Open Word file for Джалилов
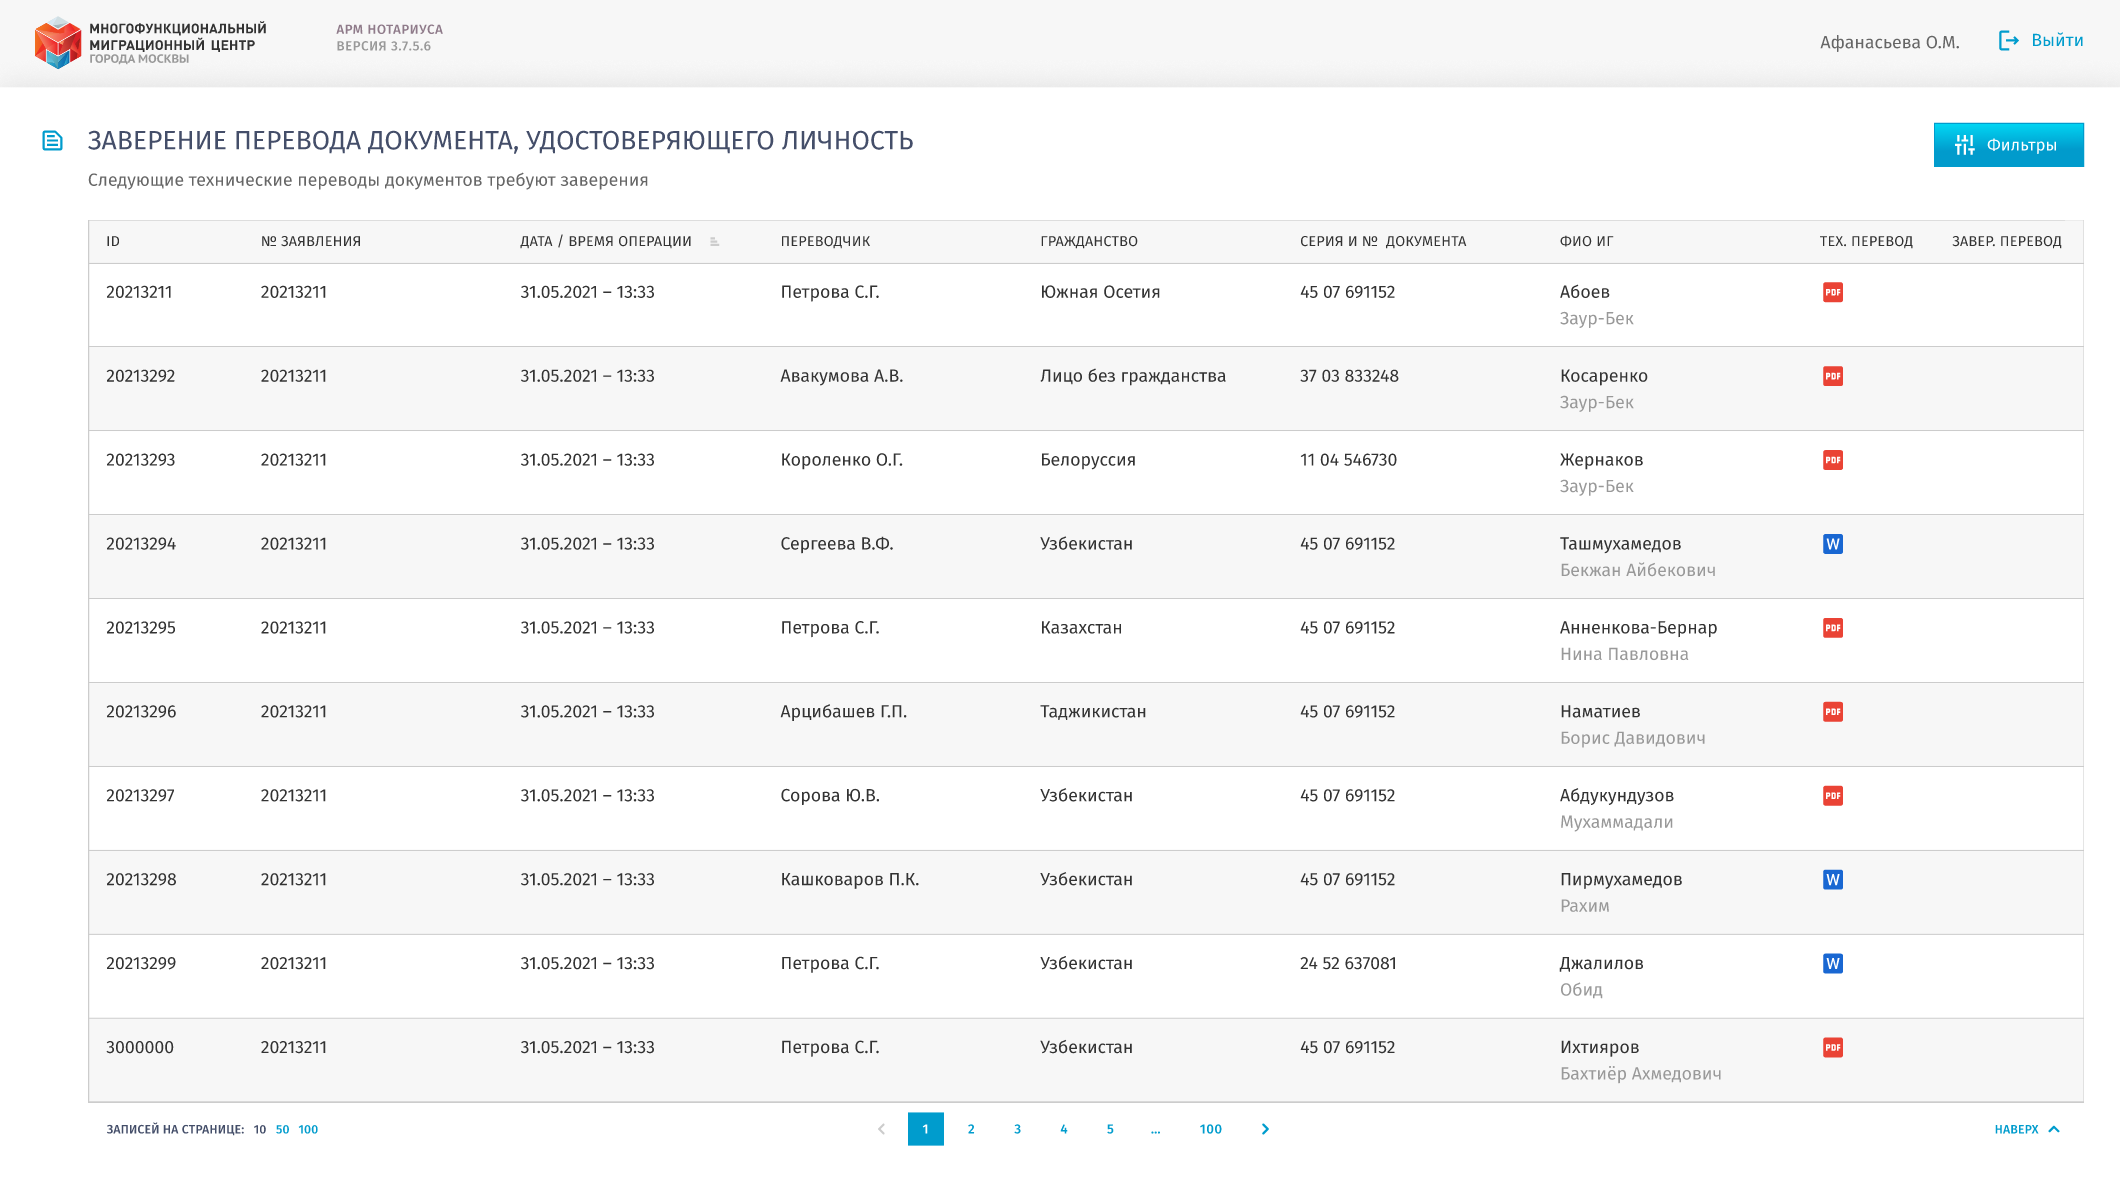The height and width of the screenshot is (1192, 2120). pyautogui.click(x=1832, y=963)
